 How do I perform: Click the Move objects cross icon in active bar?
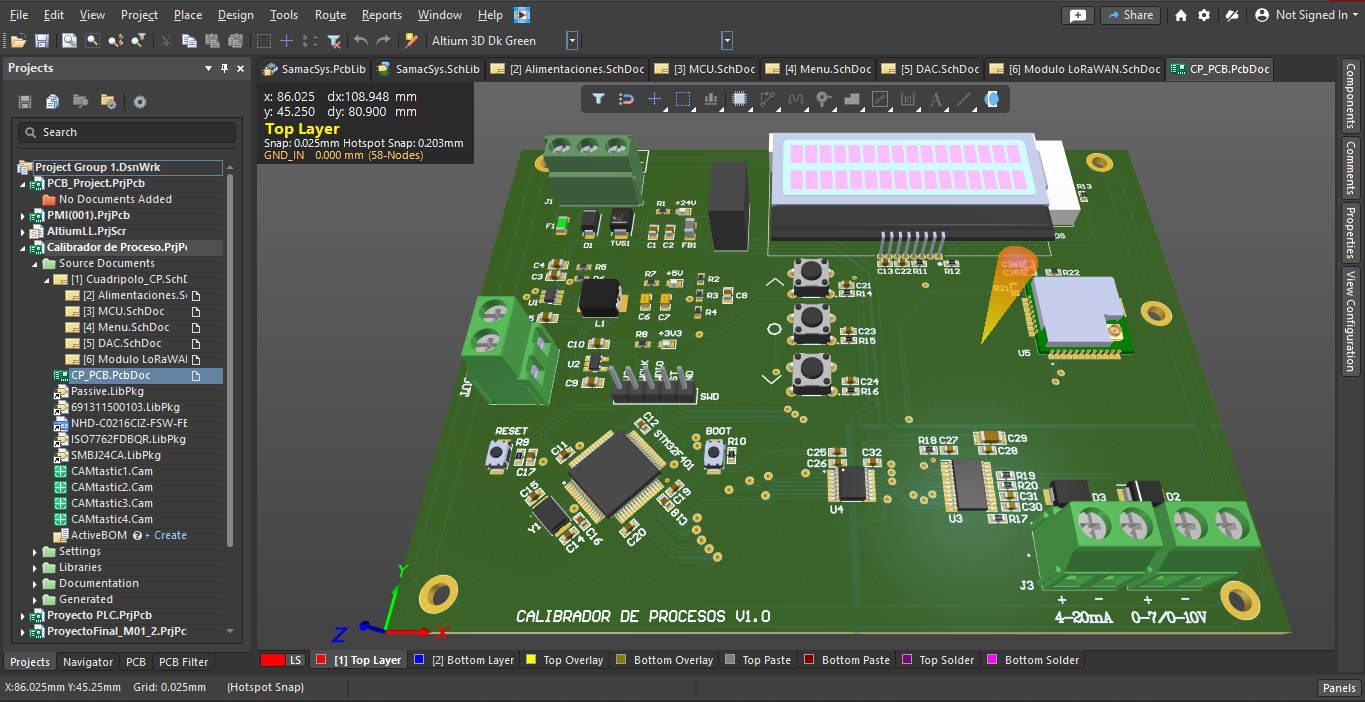click(x=654, y=99)
